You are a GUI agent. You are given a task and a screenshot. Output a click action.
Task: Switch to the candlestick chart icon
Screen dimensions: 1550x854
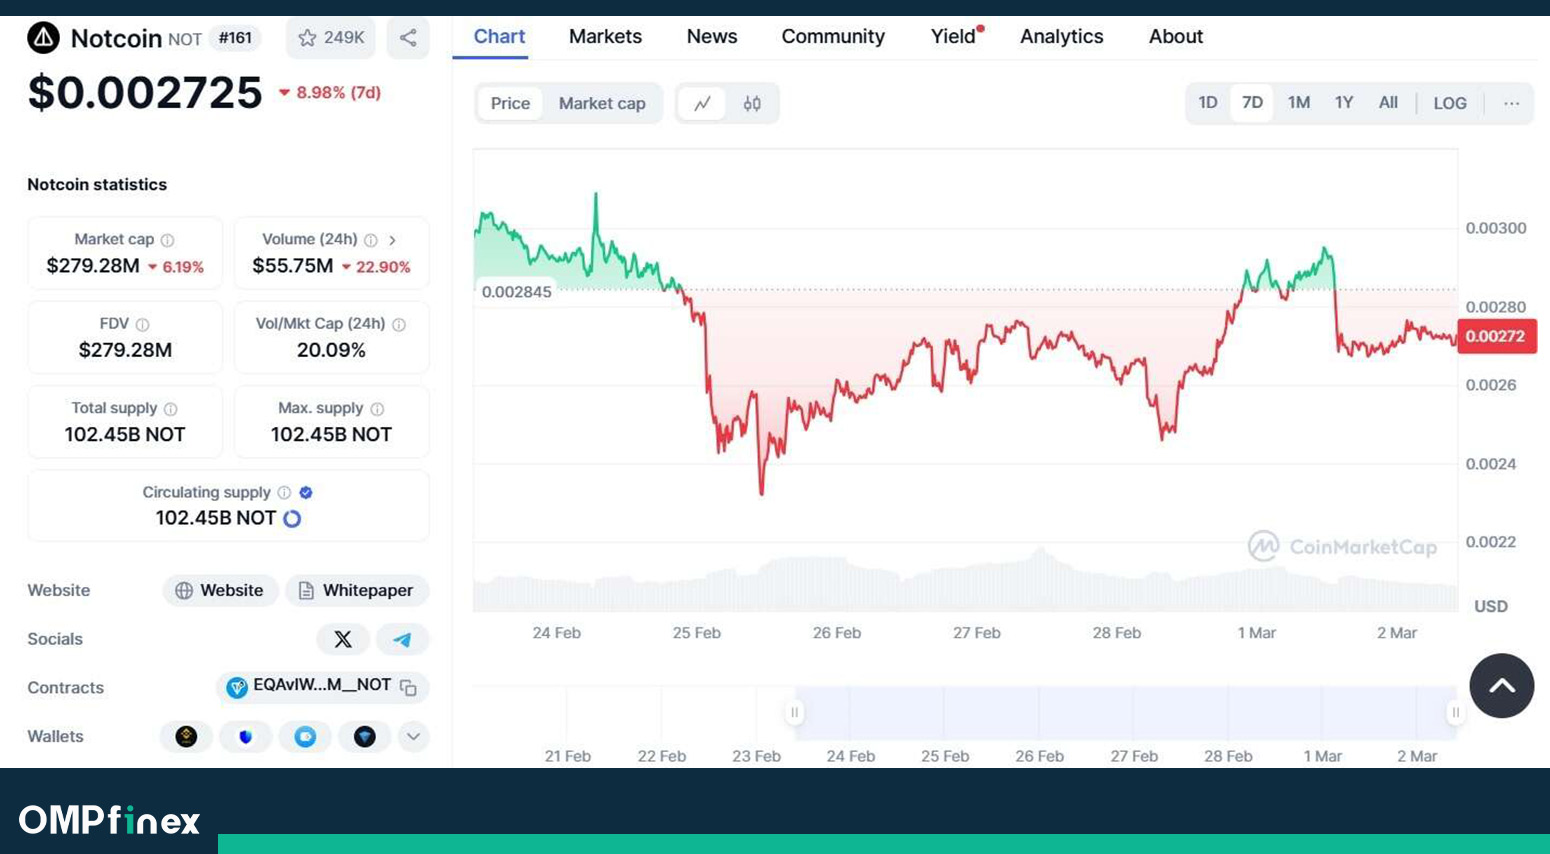(x=752, y=103)
